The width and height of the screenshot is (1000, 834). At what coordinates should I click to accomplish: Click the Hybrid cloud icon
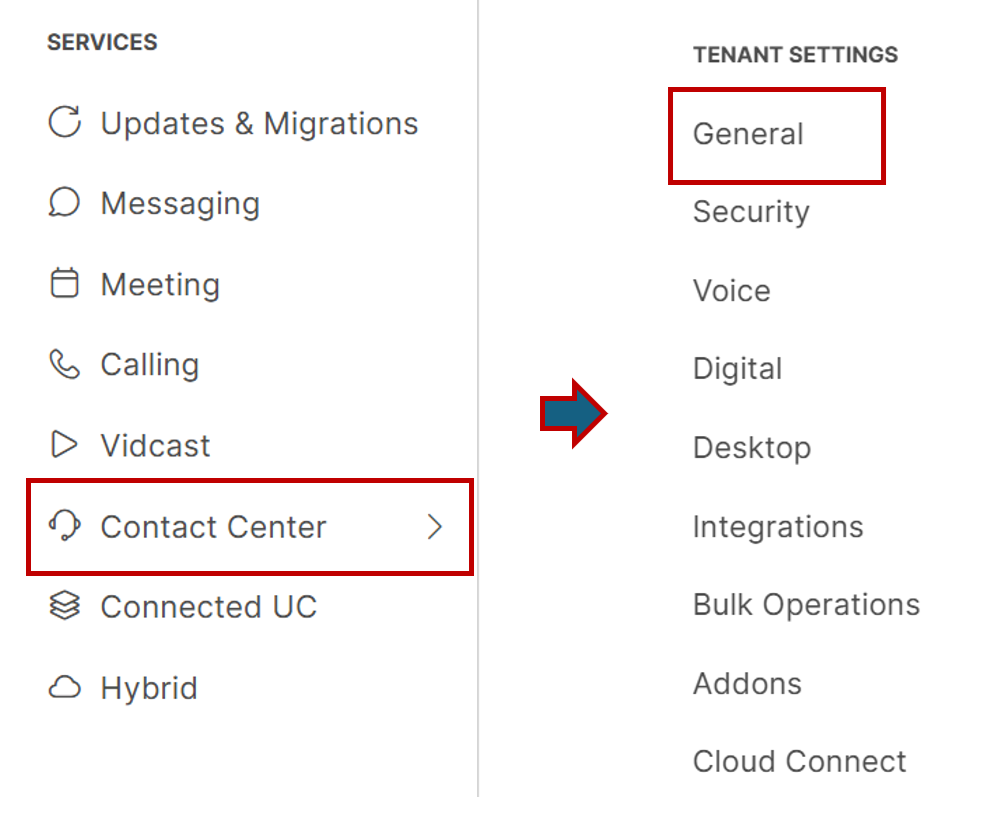65,688
